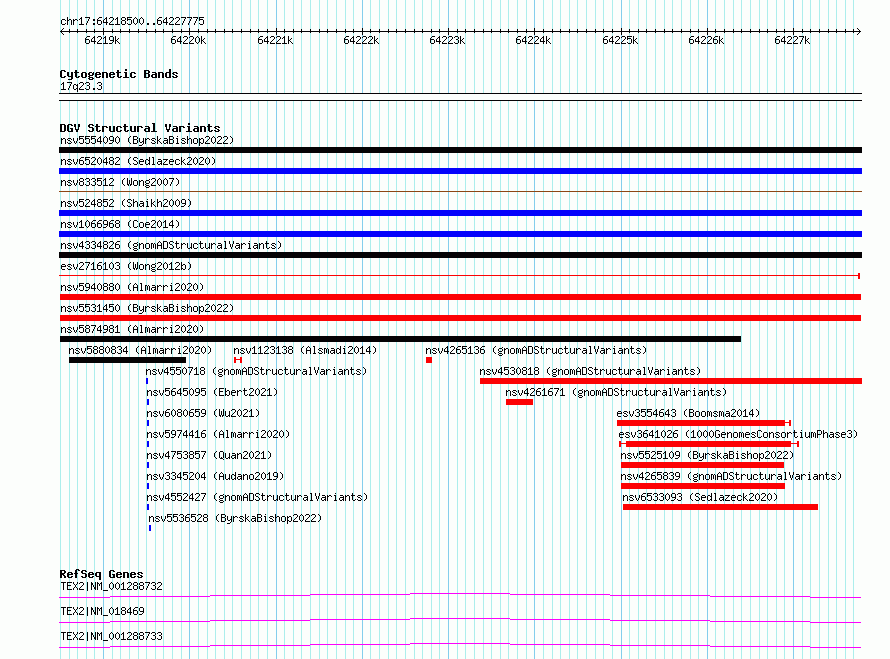Open the nsv833512 (Wong2007) variant label
Viewport: 890px width, 659px height.
120,182
